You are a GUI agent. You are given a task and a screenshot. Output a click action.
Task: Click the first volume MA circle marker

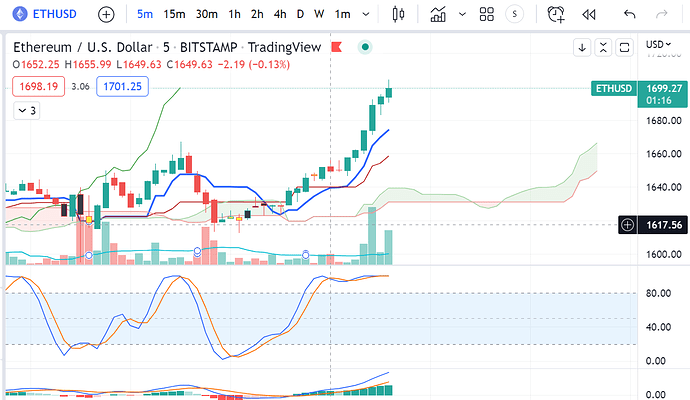coord(89,255)
